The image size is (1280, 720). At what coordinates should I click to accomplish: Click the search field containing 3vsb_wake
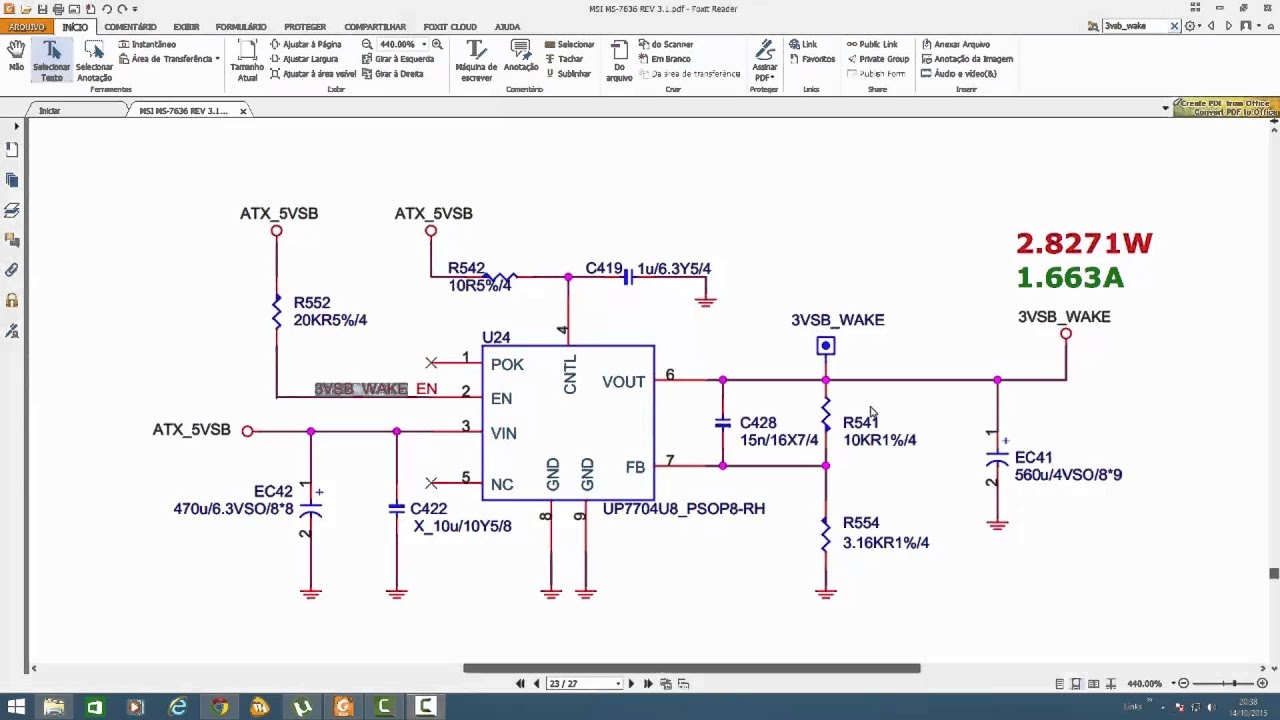(1134, 26)
